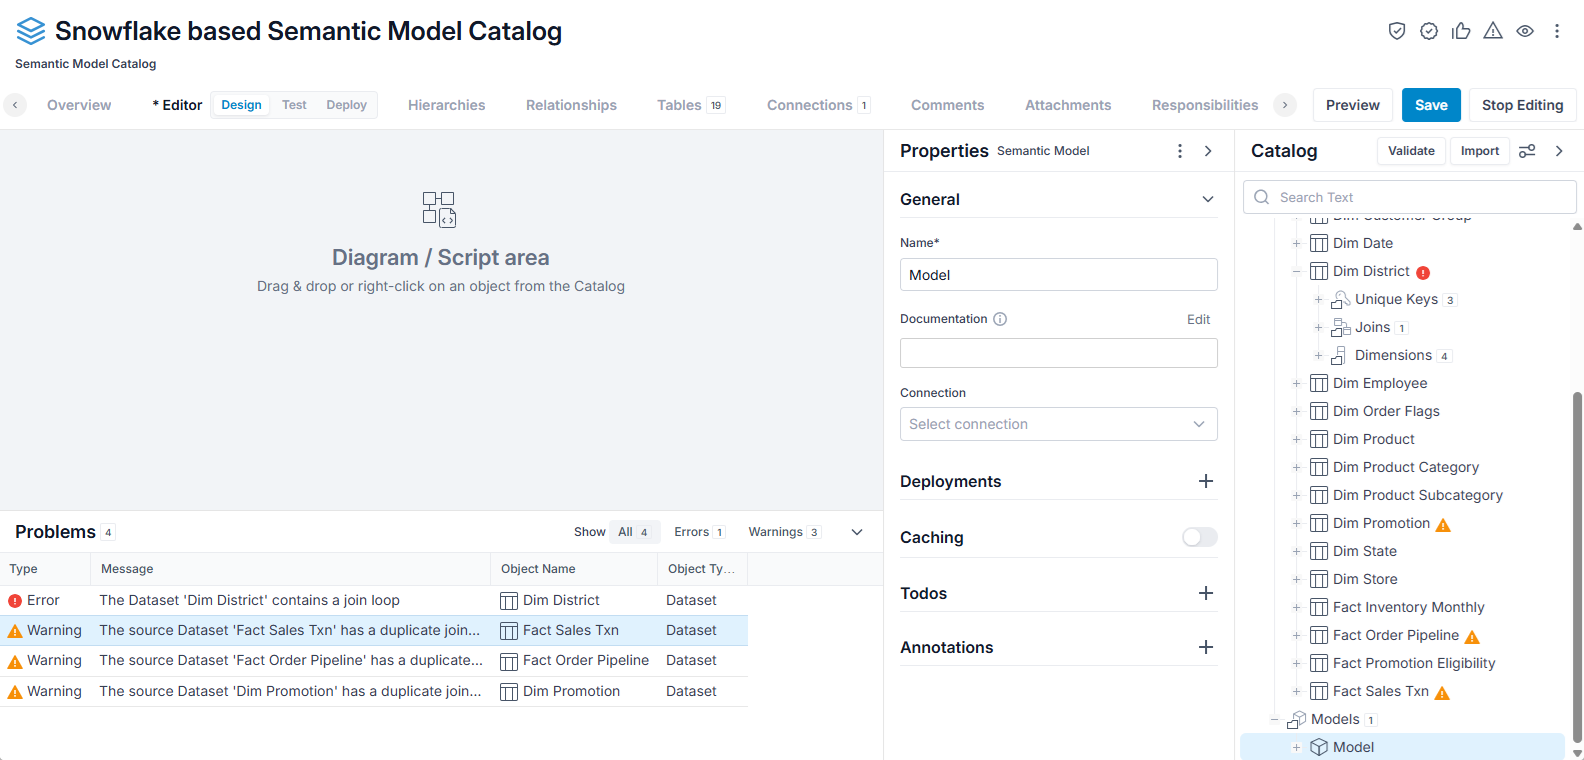Click the Models folder icon in Catalog

pos(1297,719)
